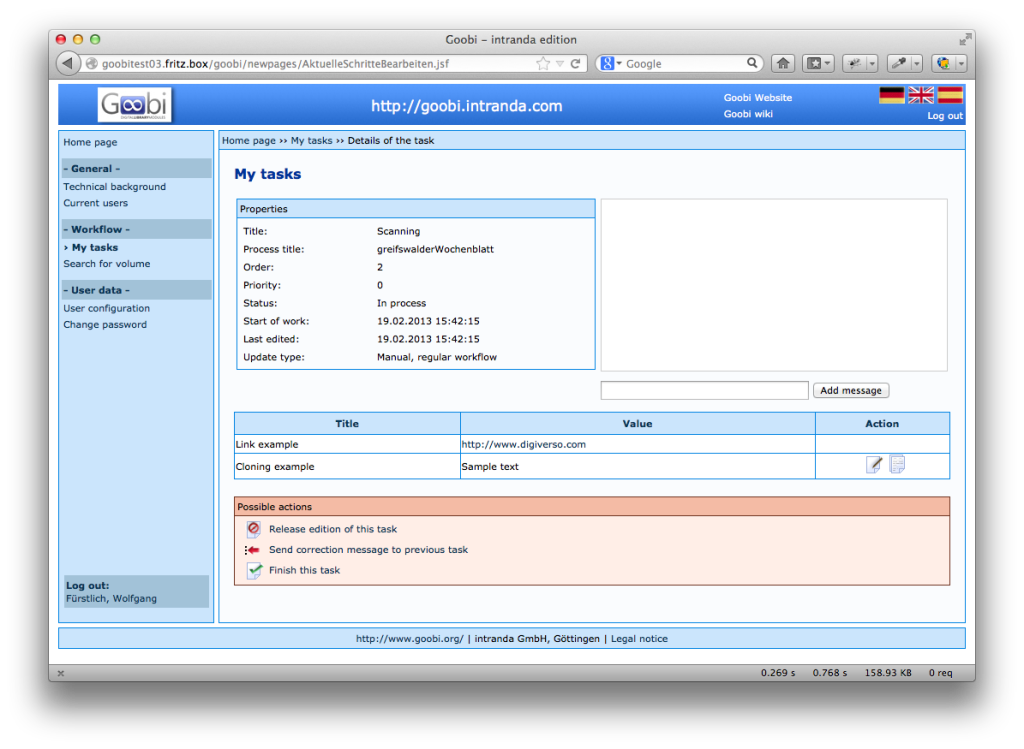This screenshot has width=1024, height=749.
Task: Click the In process status value
Action: 401,303
